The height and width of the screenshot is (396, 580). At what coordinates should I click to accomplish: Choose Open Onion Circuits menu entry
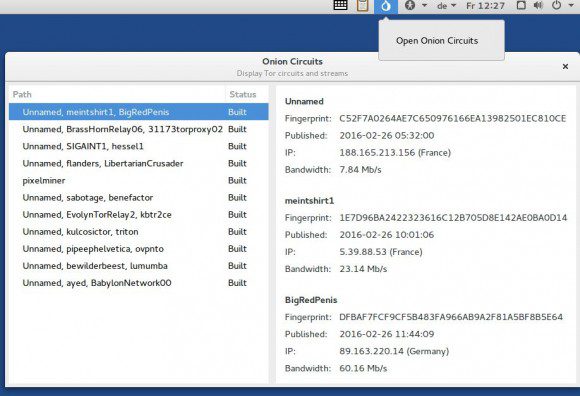point(437,41)
